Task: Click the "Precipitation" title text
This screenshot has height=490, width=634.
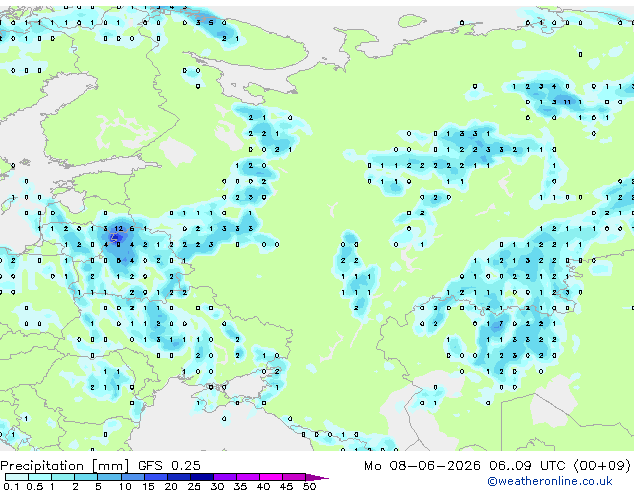Action: (x=42, y=466)
